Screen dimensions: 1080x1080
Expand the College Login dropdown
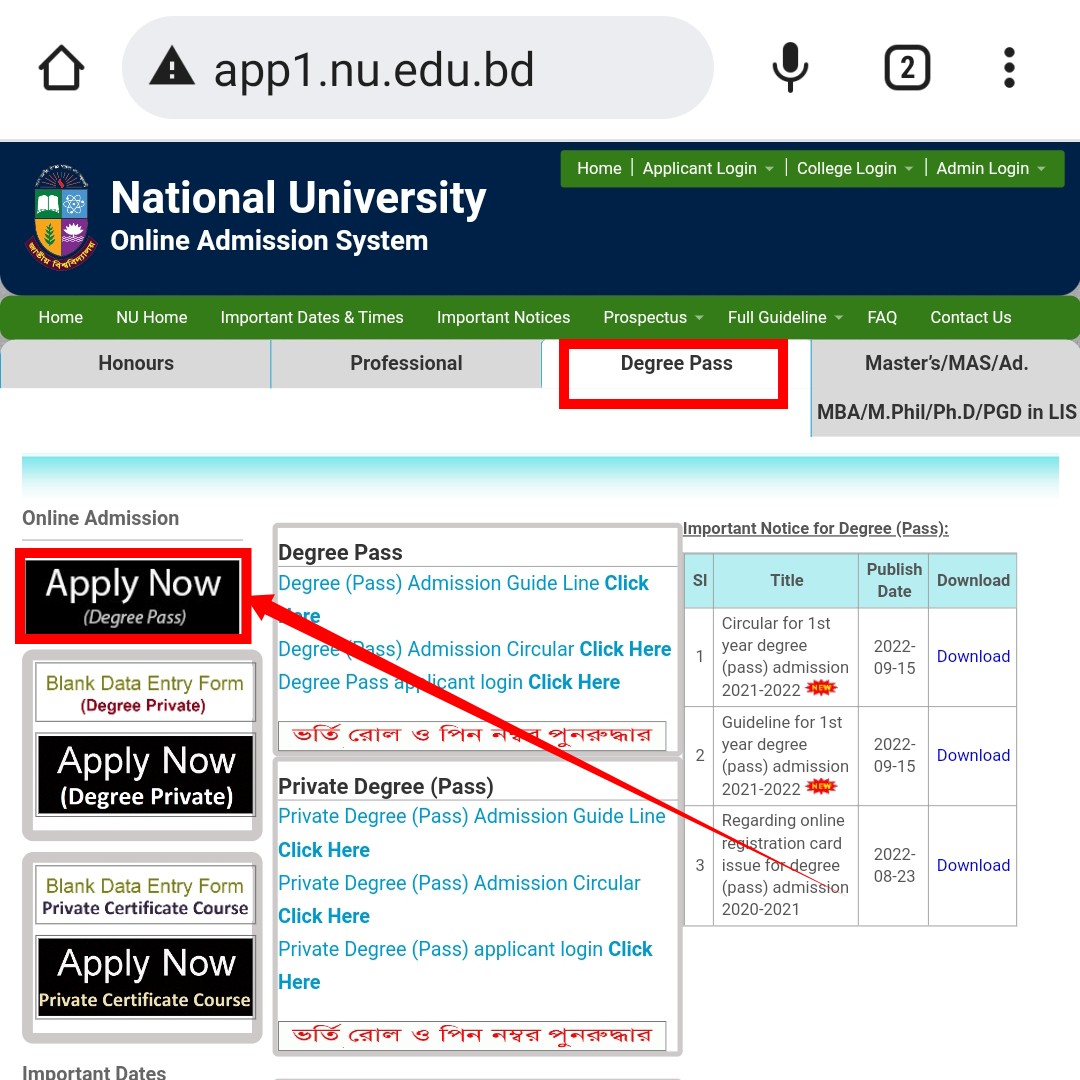854,168
